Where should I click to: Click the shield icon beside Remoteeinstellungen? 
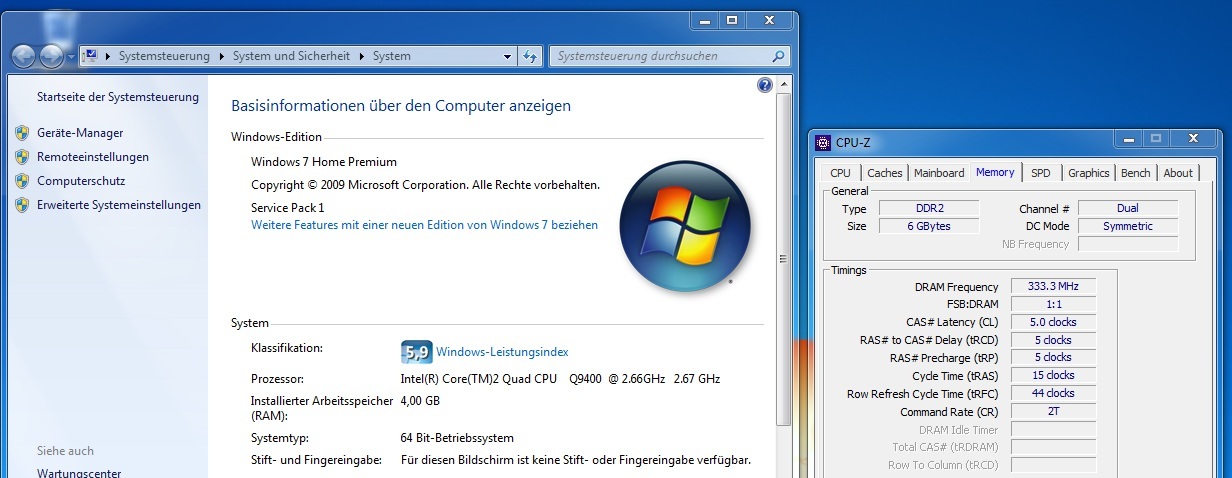coord(22,157)
